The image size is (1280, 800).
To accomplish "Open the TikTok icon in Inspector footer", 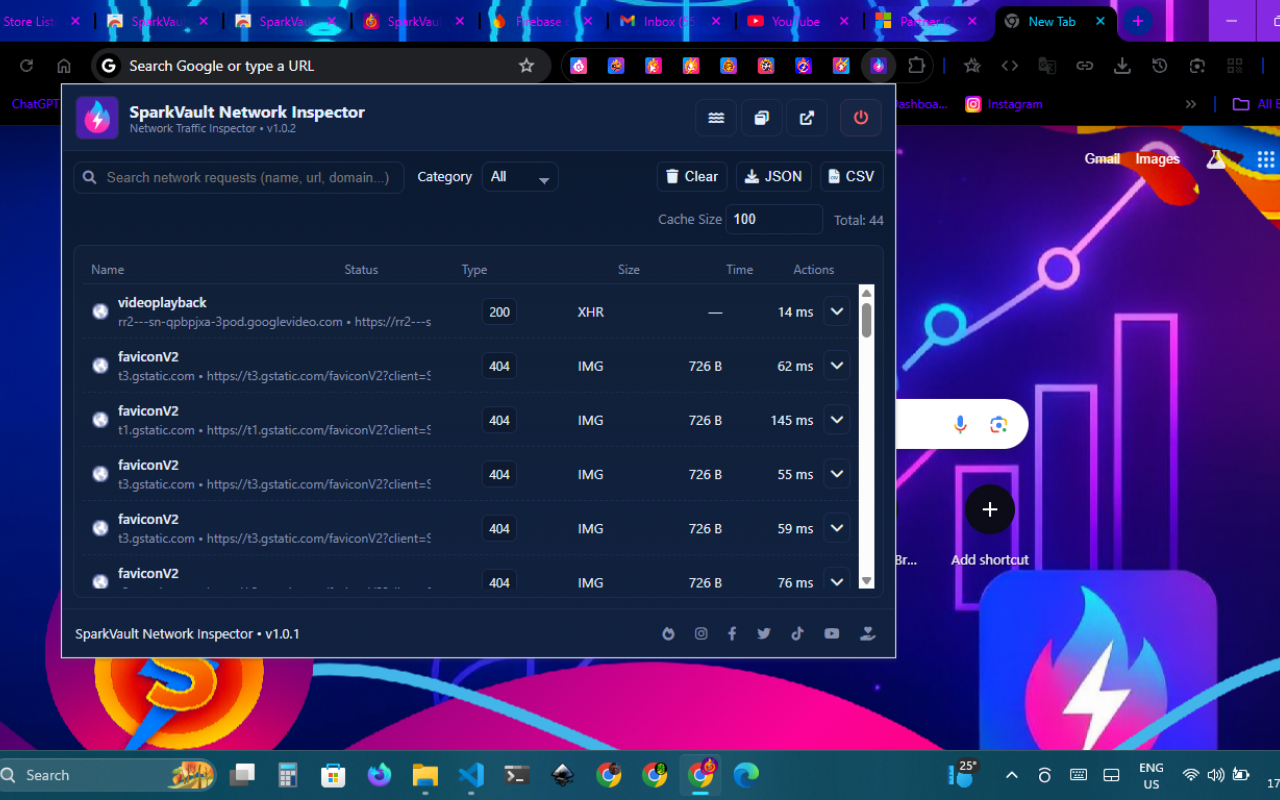I will [797, 634].
